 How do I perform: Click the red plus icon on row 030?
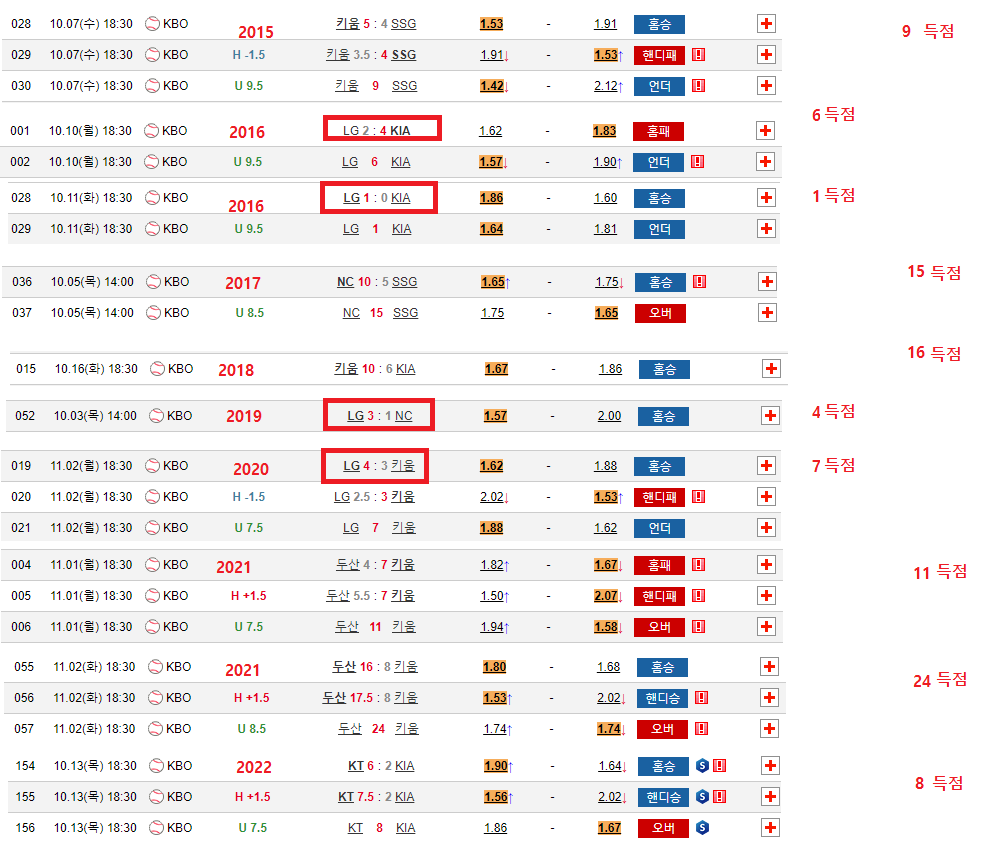pyautogui.click(x=767, y=86)
